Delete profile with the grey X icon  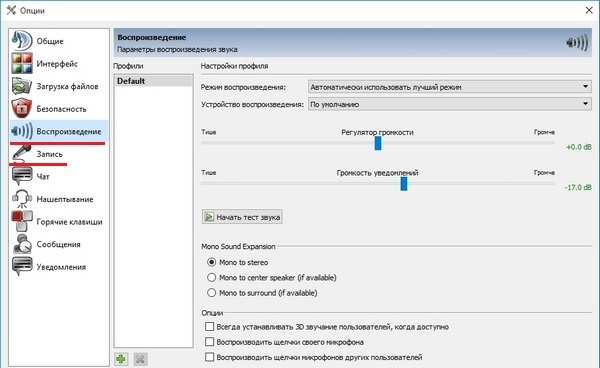point(140,359)
